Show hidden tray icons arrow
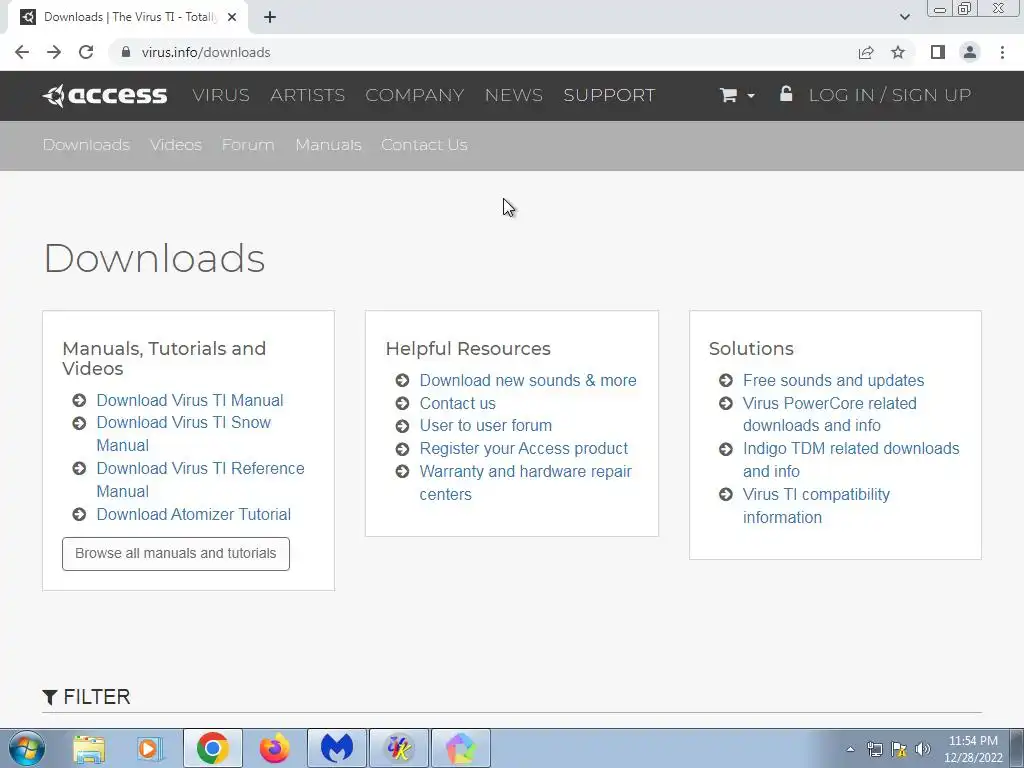The image size is (1024, 768). [x=850, y=749]
